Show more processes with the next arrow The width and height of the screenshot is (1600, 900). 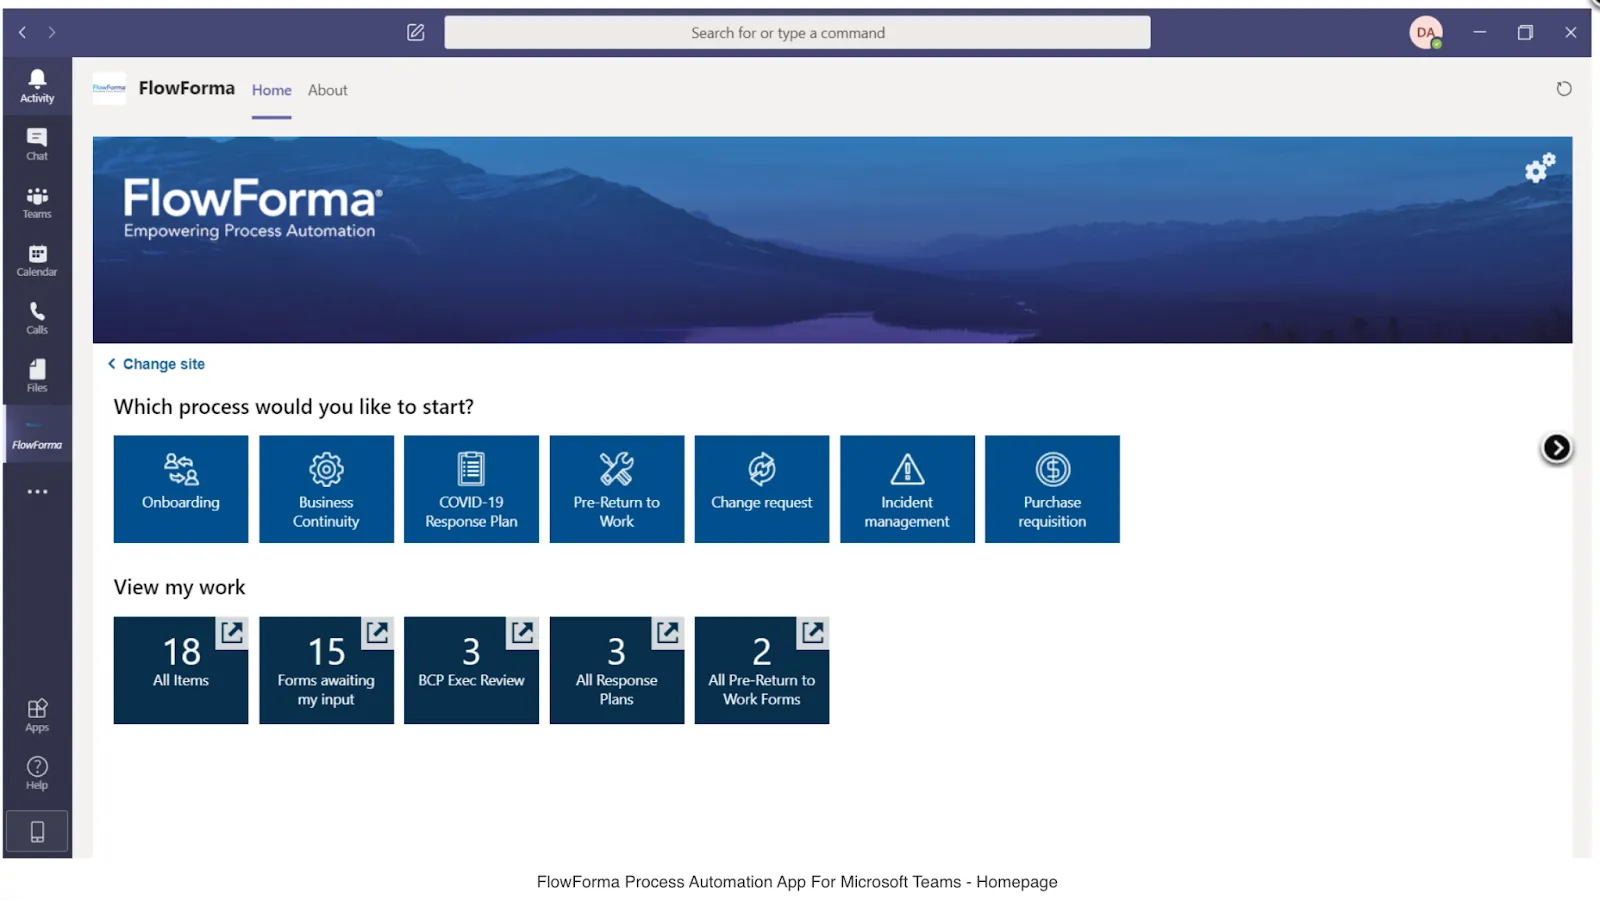1556,448
